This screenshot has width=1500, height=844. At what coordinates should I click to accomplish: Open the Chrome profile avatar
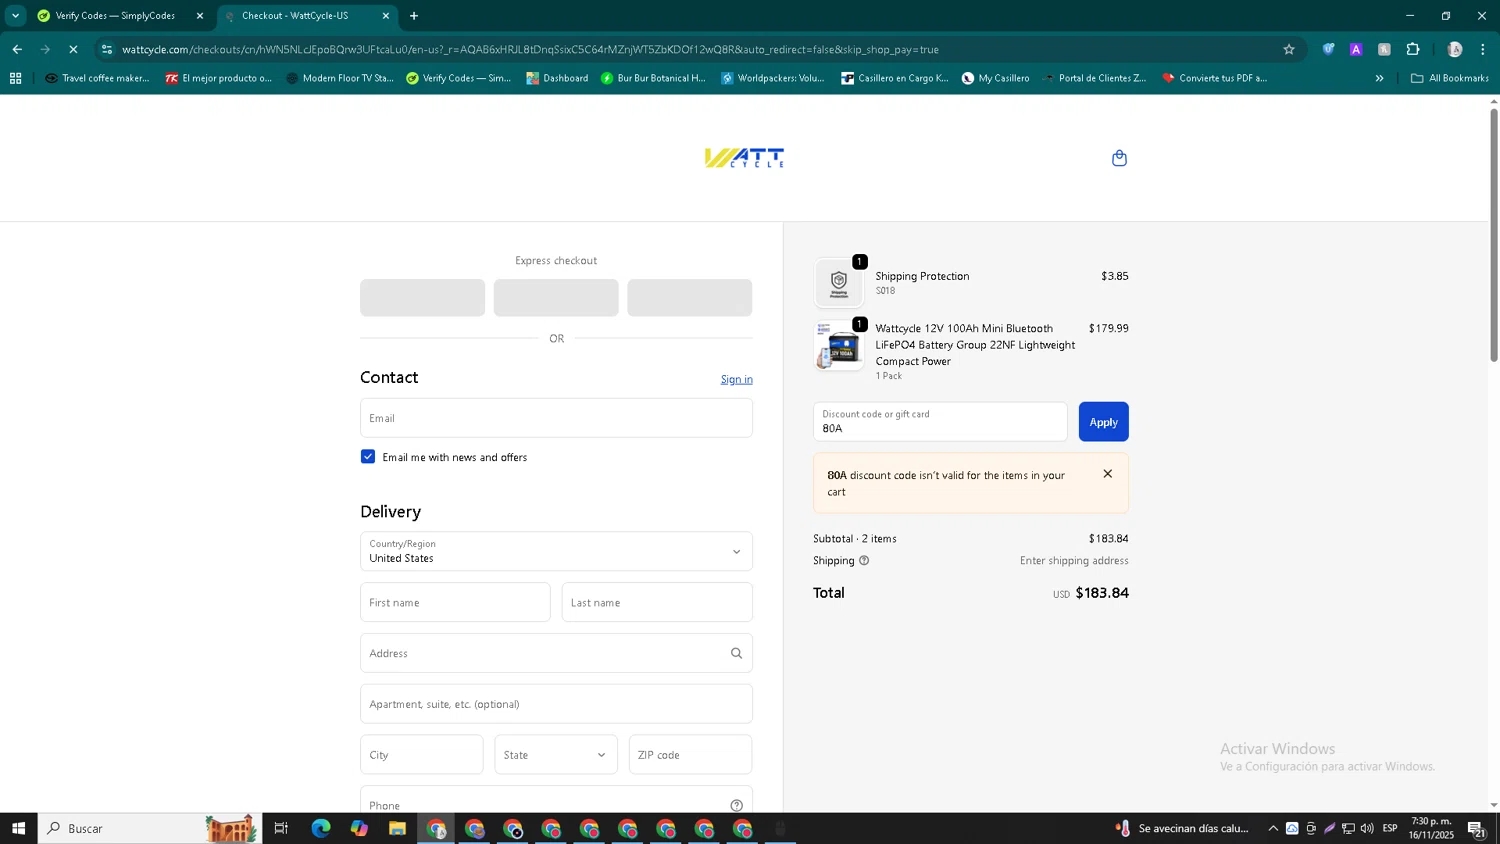(x=1455, y=49)
